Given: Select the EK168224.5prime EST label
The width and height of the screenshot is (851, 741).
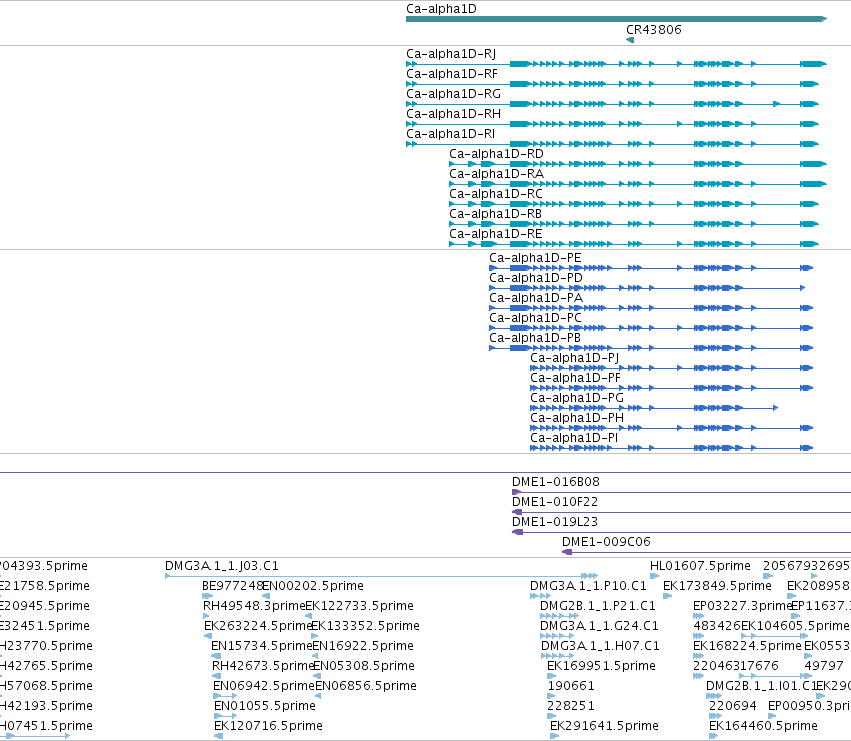Looking at the screenshot, I should [x=747, y=646].
